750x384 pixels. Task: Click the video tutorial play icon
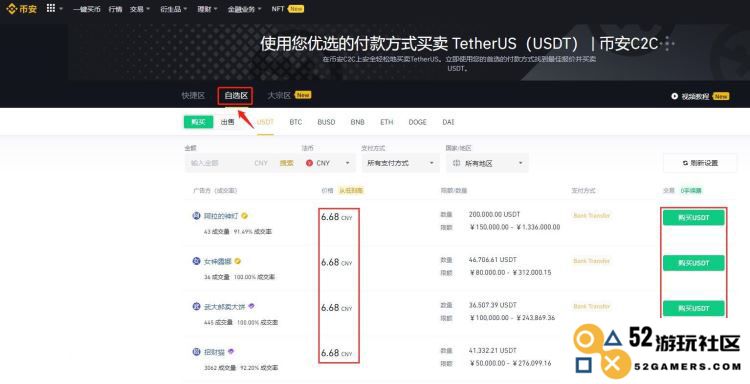point(674,96)
